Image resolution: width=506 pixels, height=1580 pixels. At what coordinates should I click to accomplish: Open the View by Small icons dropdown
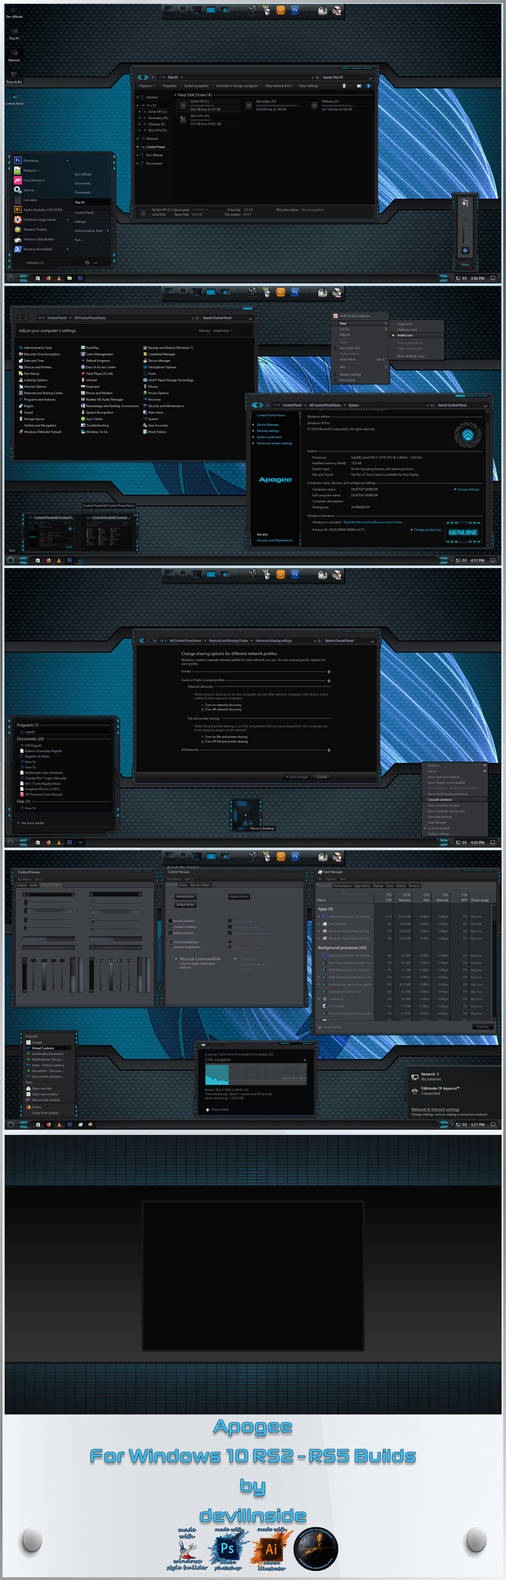(x=222, y=330)
